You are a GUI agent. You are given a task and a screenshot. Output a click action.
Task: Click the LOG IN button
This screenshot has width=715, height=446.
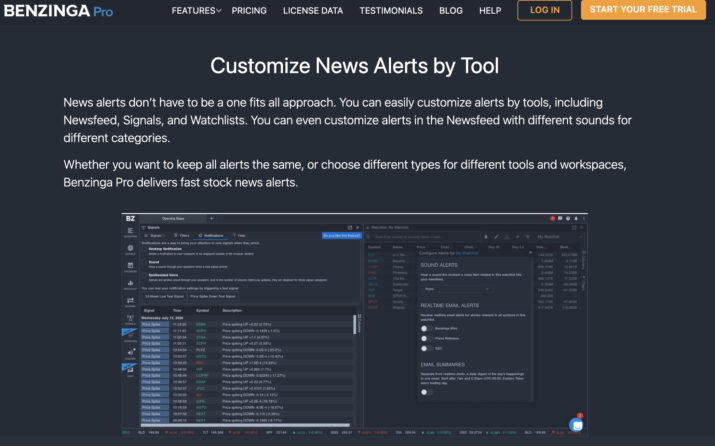coord(544,10)
